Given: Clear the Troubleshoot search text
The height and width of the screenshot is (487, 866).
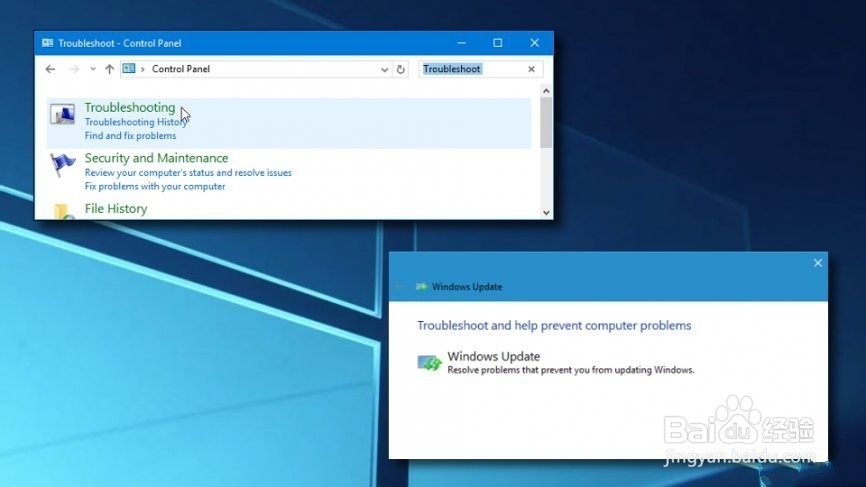Looking at the screenshot, I should [531, 69].
